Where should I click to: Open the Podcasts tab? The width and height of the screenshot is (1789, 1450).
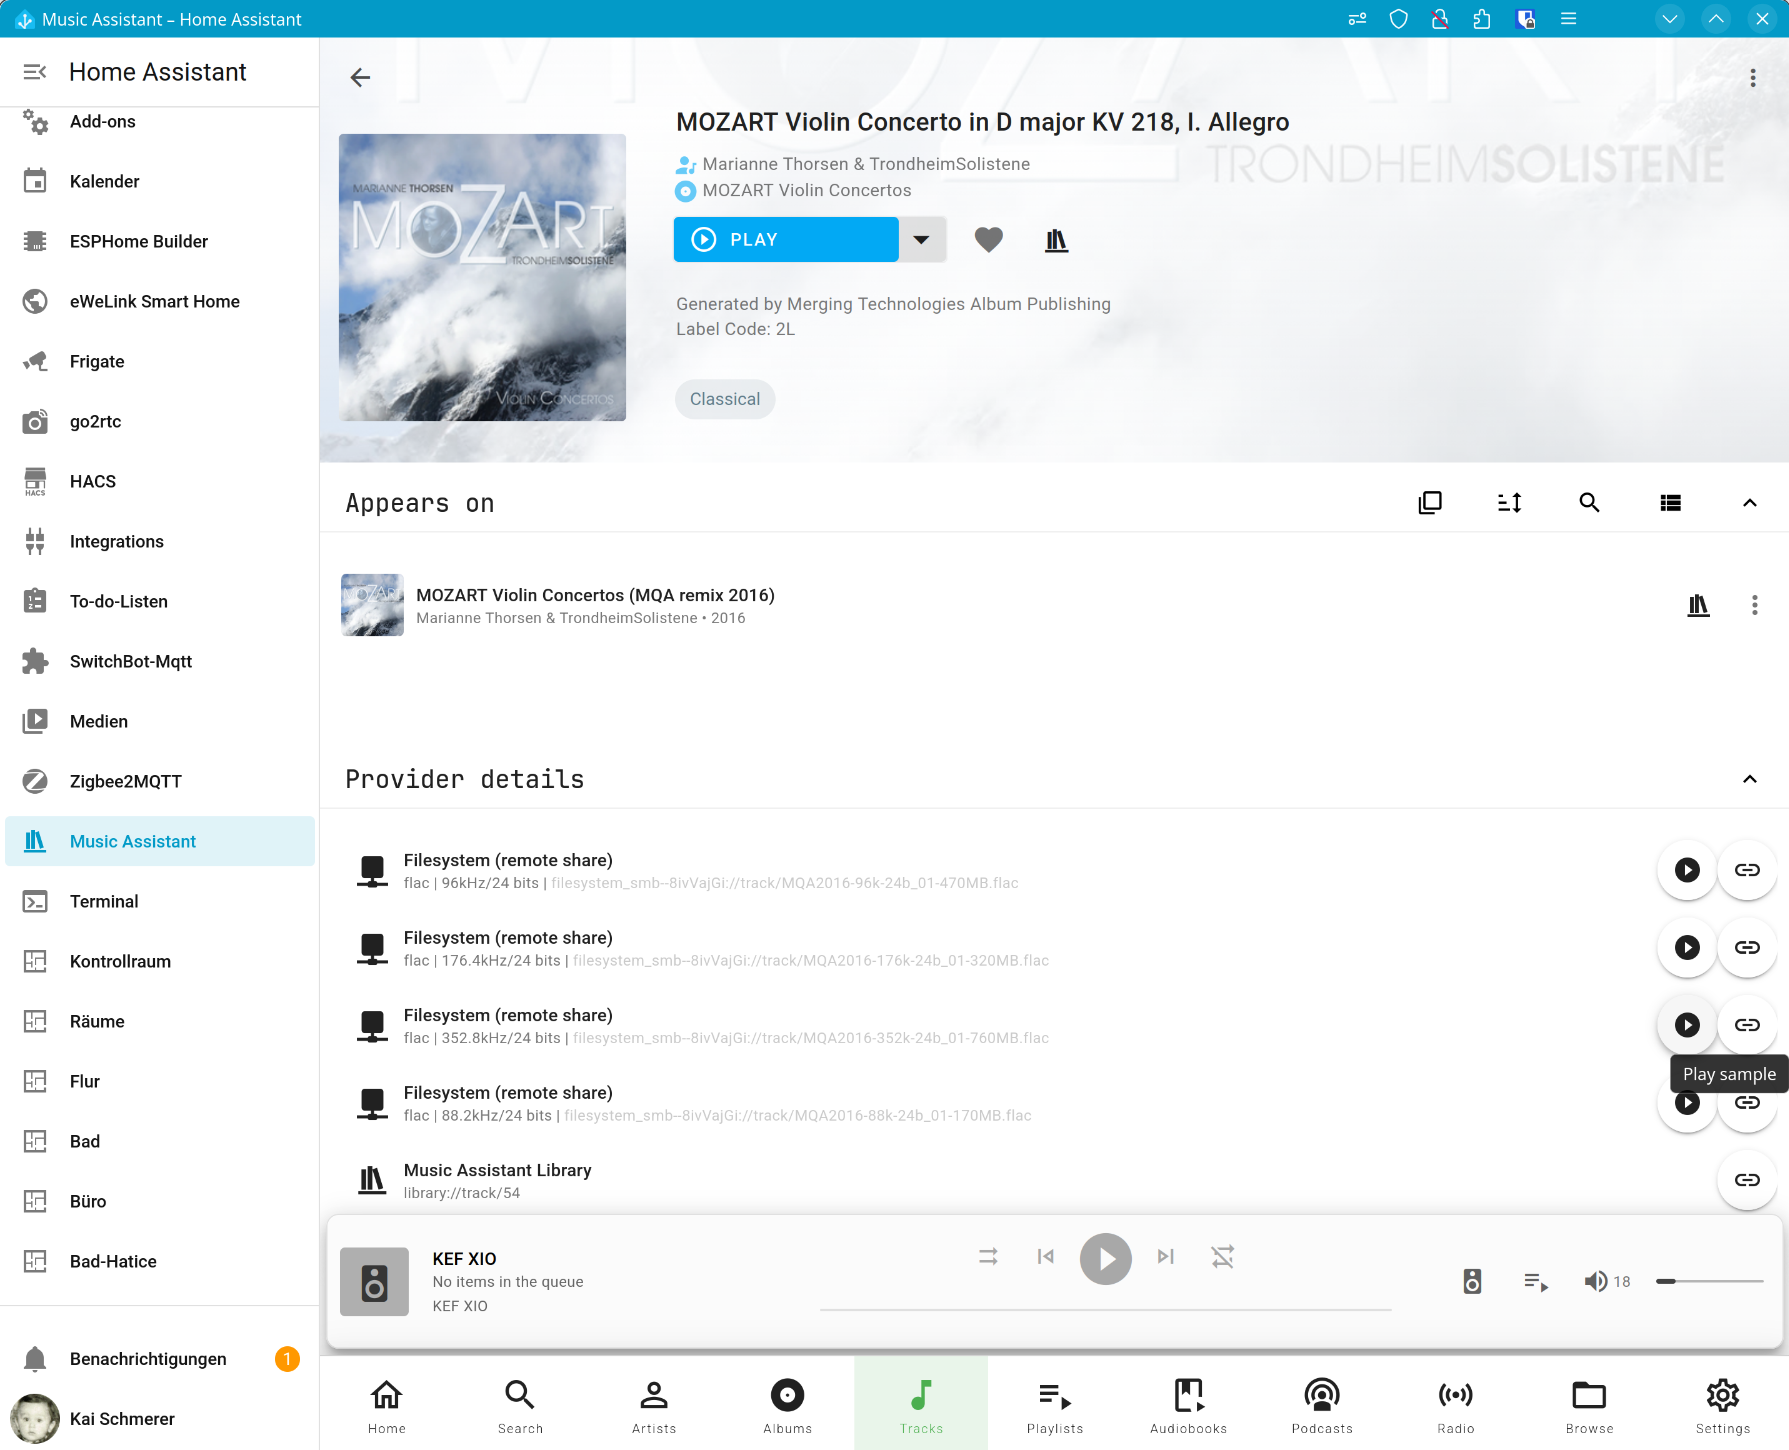tap(1322, 1404)
